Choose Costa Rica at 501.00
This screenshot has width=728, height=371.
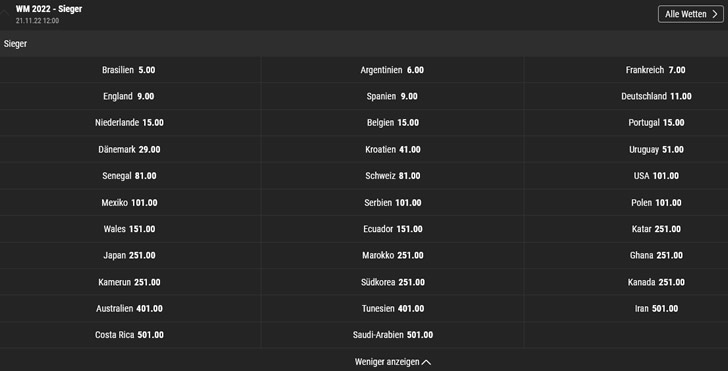[130, 335]
